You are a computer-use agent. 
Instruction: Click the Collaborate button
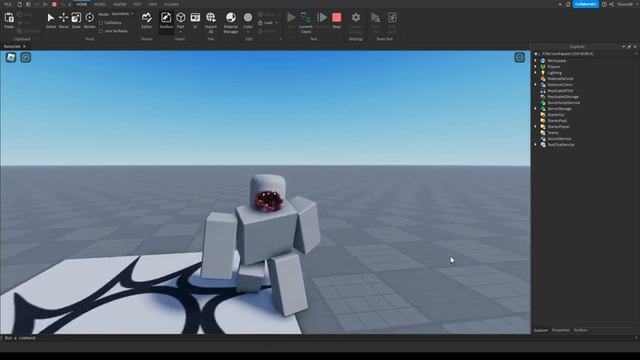pyautogui.click(x=586, y=4)
